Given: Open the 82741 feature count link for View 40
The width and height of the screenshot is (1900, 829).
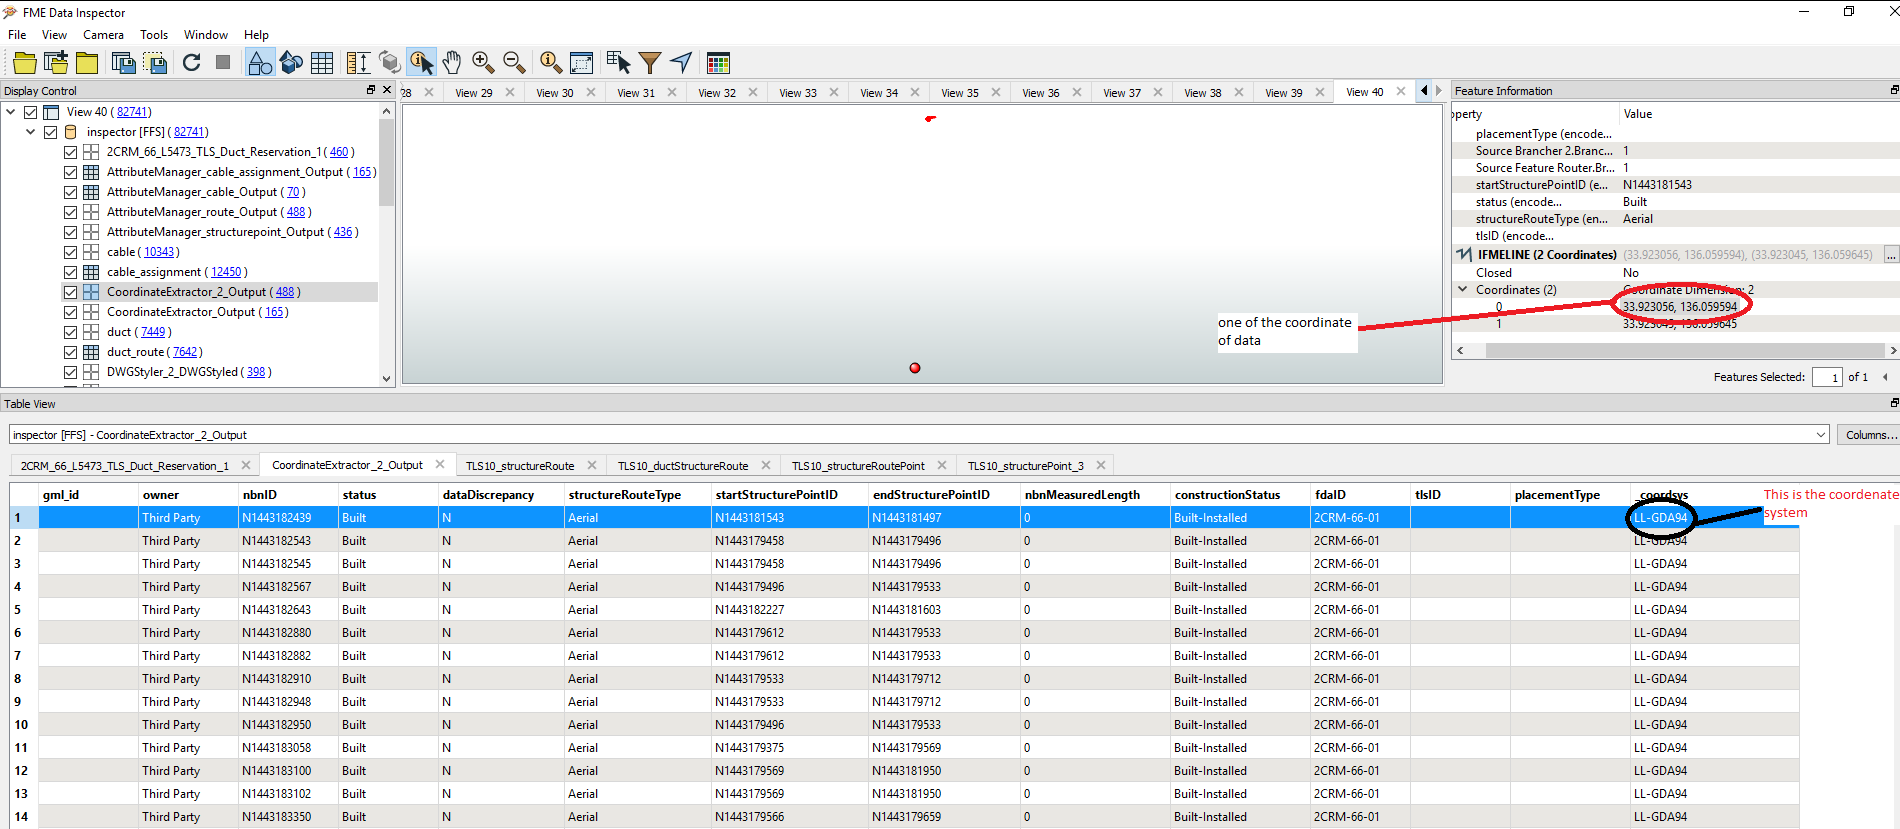Looking at the screenshot, I should point(132,112).
